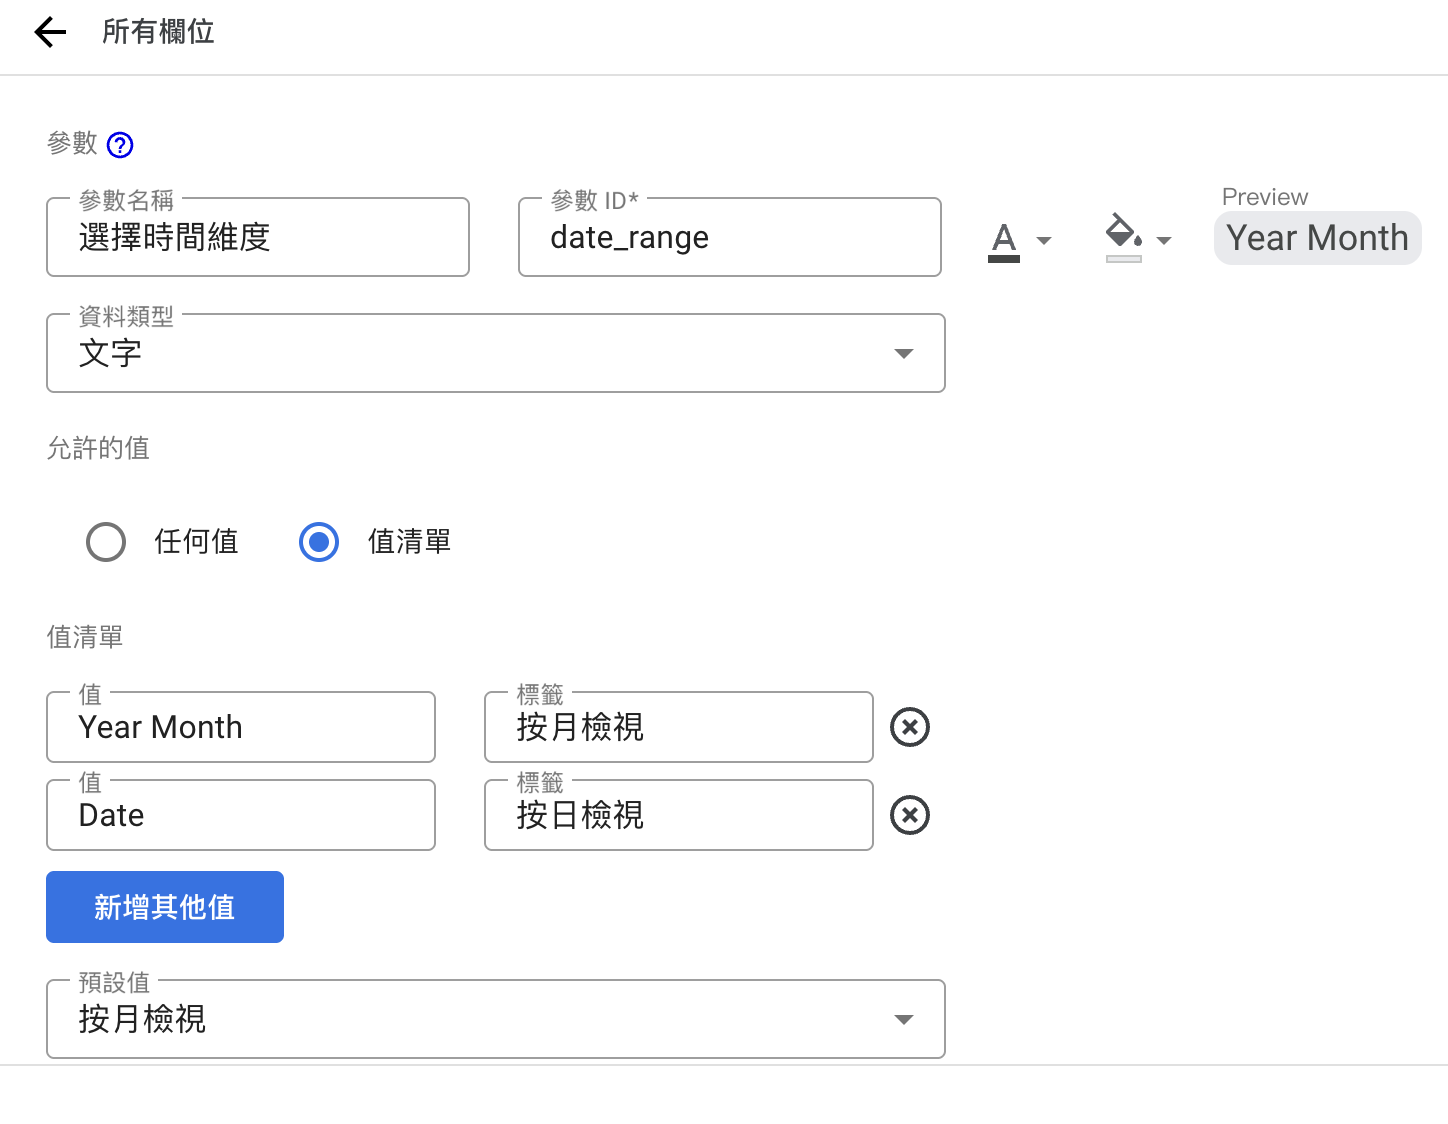Expand the 資料類型 dropdown

point(496,353)
